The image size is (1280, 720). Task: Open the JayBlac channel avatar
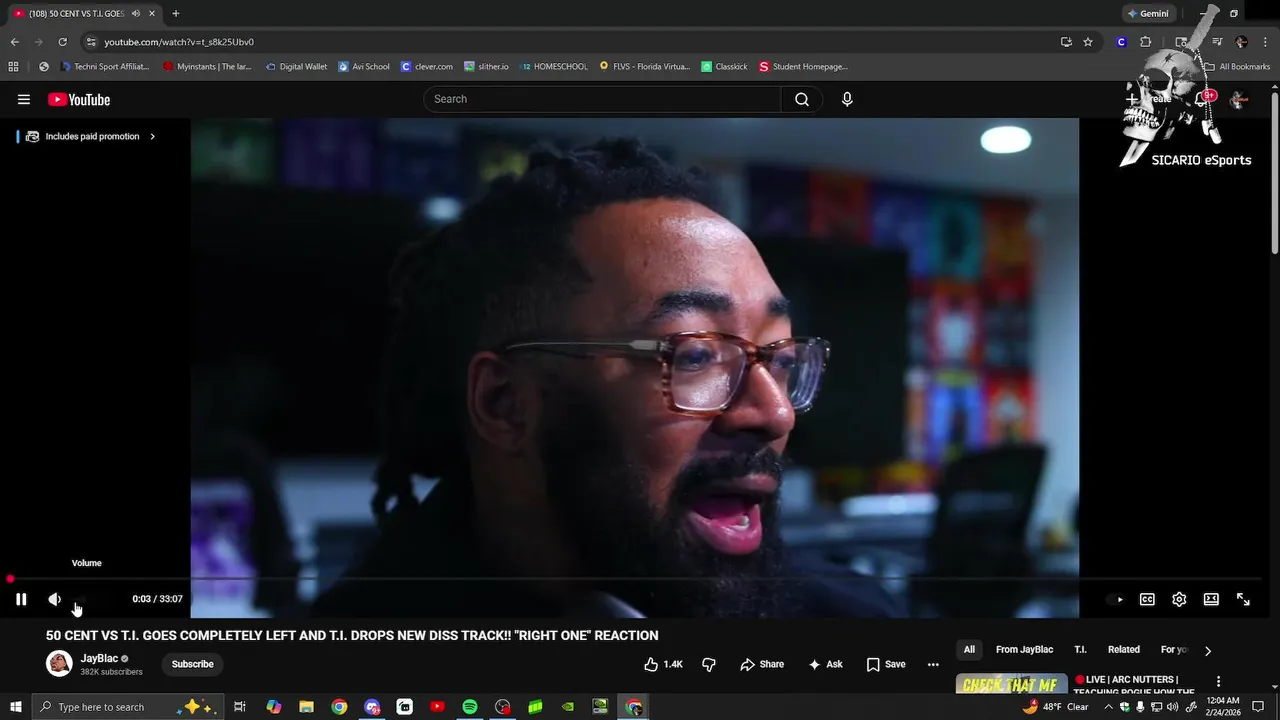(59, 663)
